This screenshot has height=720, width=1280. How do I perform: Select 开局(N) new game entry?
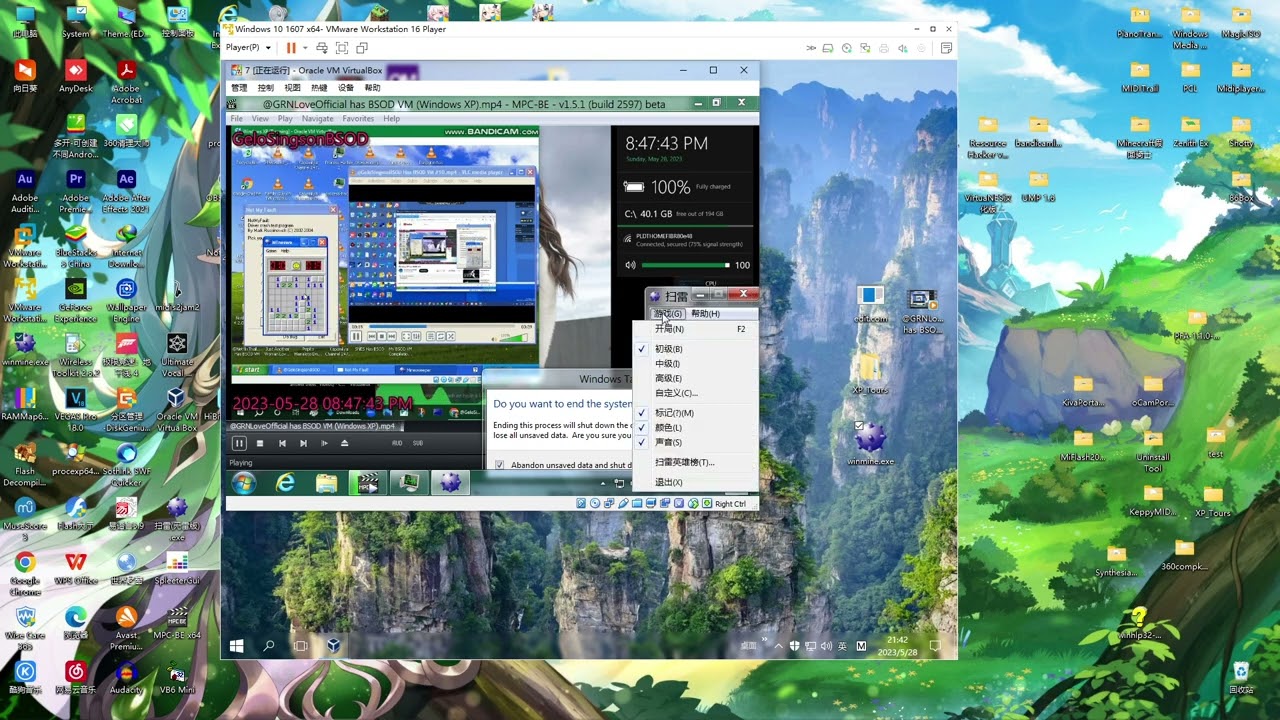693,329
